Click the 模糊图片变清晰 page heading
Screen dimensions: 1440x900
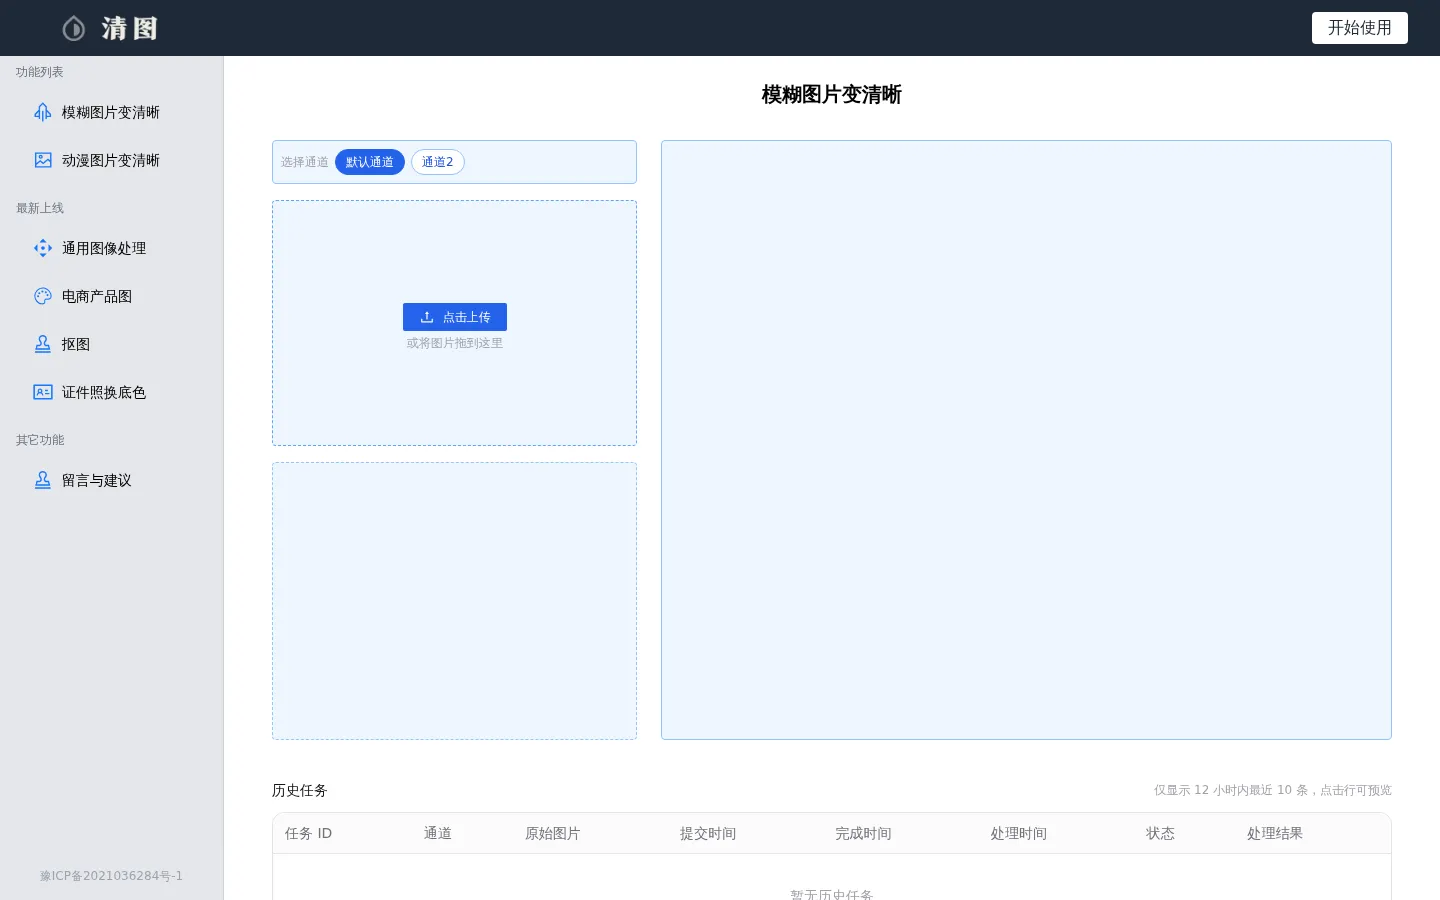point(832,95)
